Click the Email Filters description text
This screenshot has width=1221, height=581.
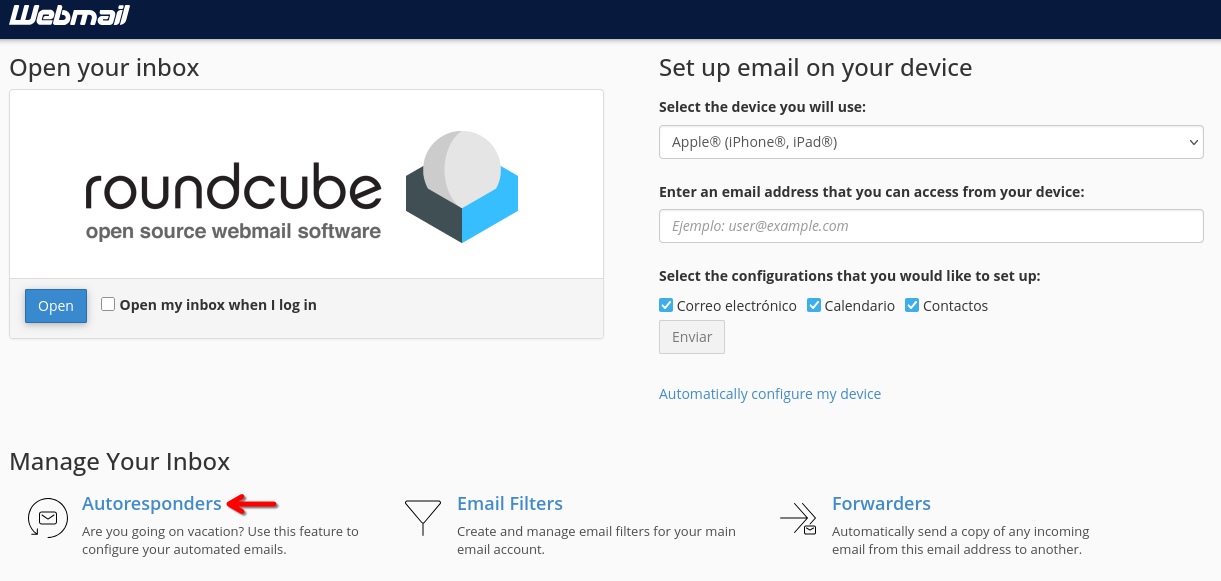[596, 540]
